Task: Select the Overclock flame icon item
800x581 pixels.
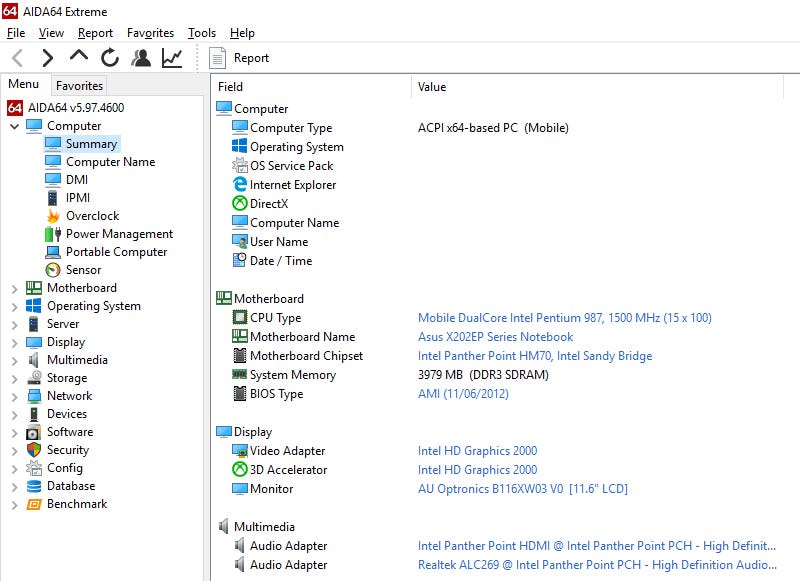Action: pyautogui.click(x=92, y=216)
